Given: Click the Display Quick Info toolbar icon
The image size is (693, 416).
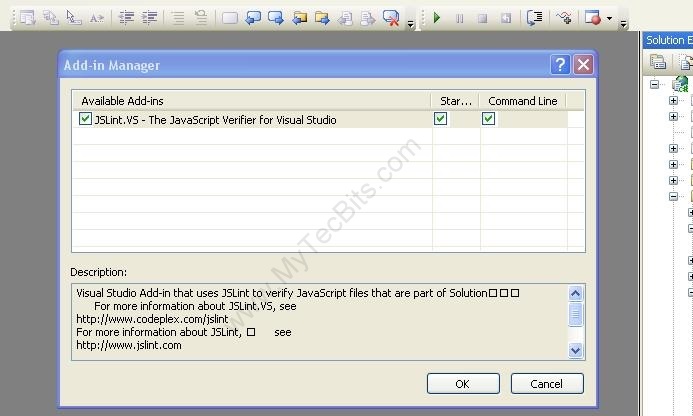Looking at the screenshot, I should coord(73,18).
